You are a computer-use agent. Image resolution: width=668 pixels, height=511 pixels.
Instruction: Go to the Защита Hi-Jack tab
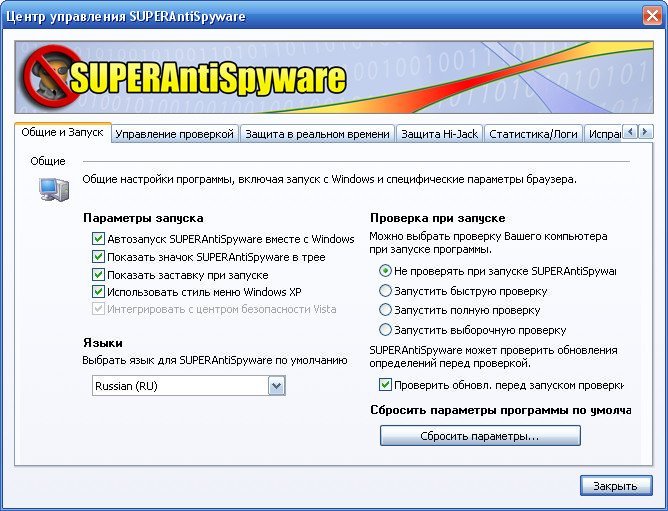(x=439, y=134)
